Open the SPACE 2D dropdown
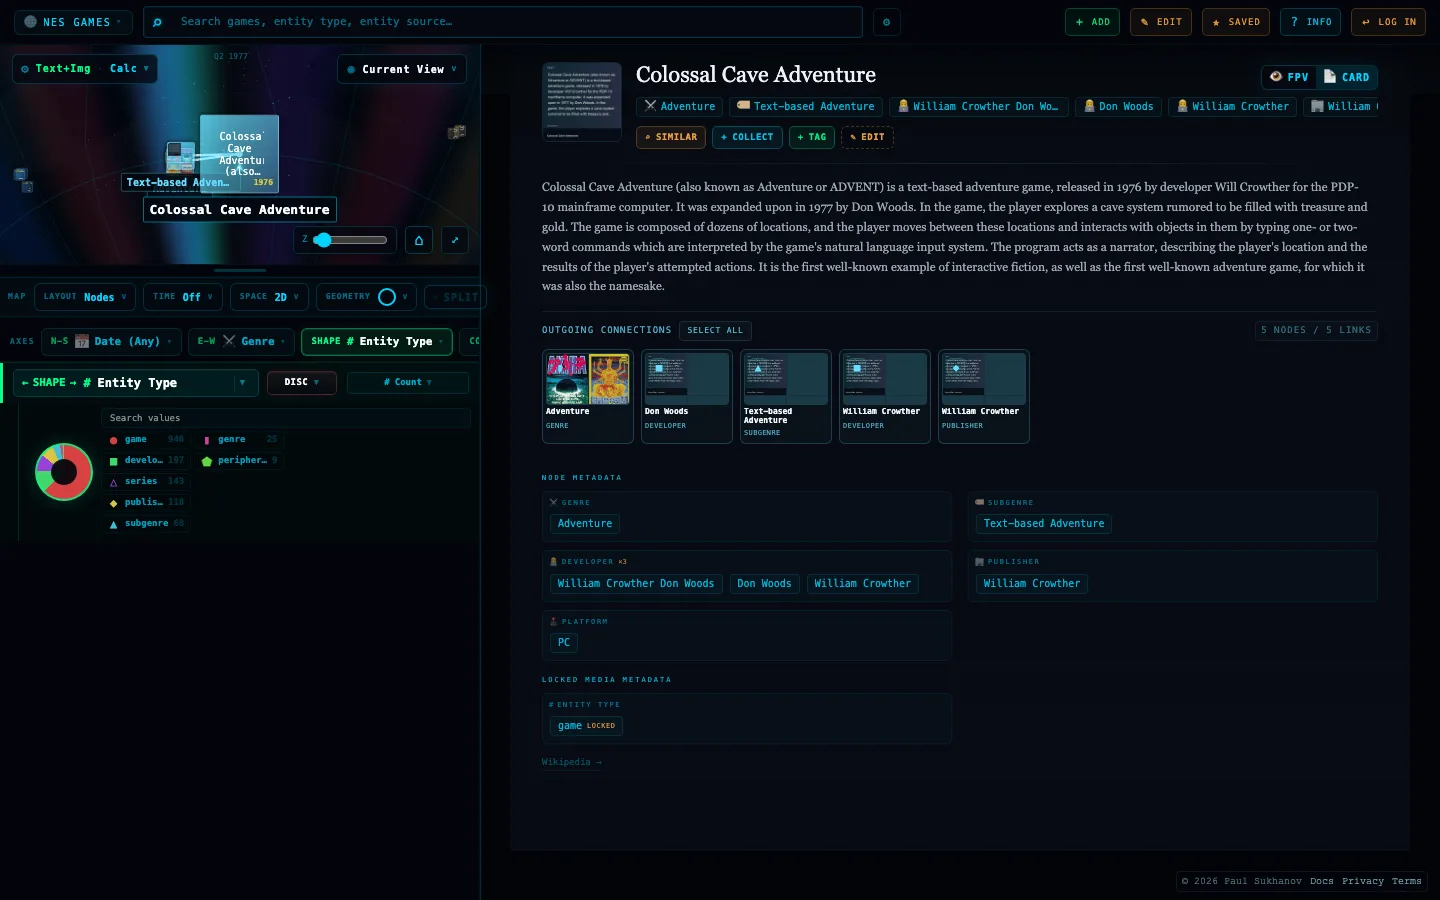Viewport: 1440px width, 900px height. (x=269, y=297)
